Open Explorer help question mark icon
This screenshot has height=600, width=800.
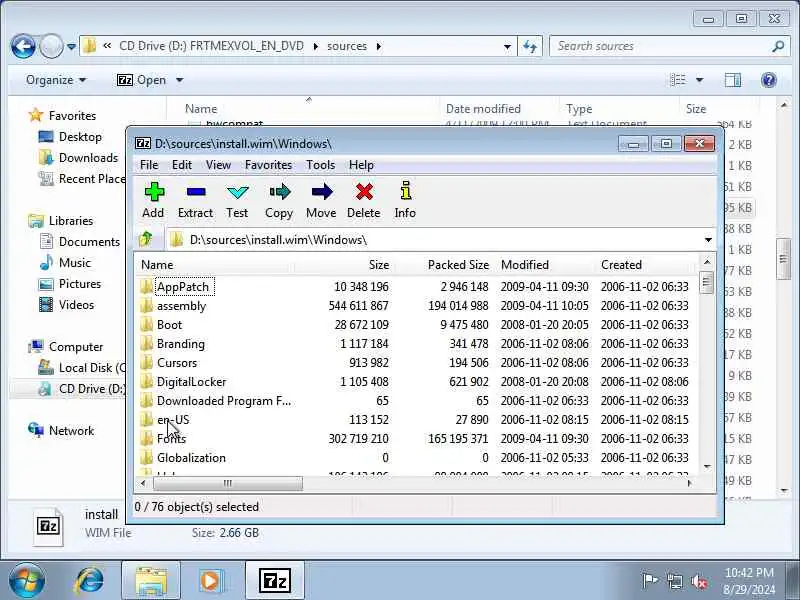[768, 80]
